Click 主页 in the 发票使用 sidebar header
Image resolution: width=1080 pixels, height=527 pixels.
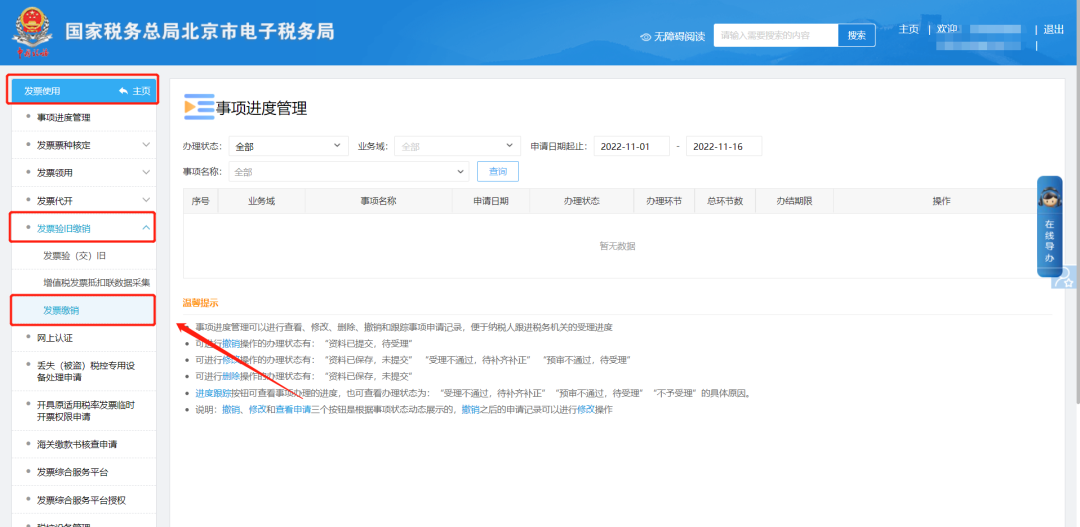click(x=141, y=91)
